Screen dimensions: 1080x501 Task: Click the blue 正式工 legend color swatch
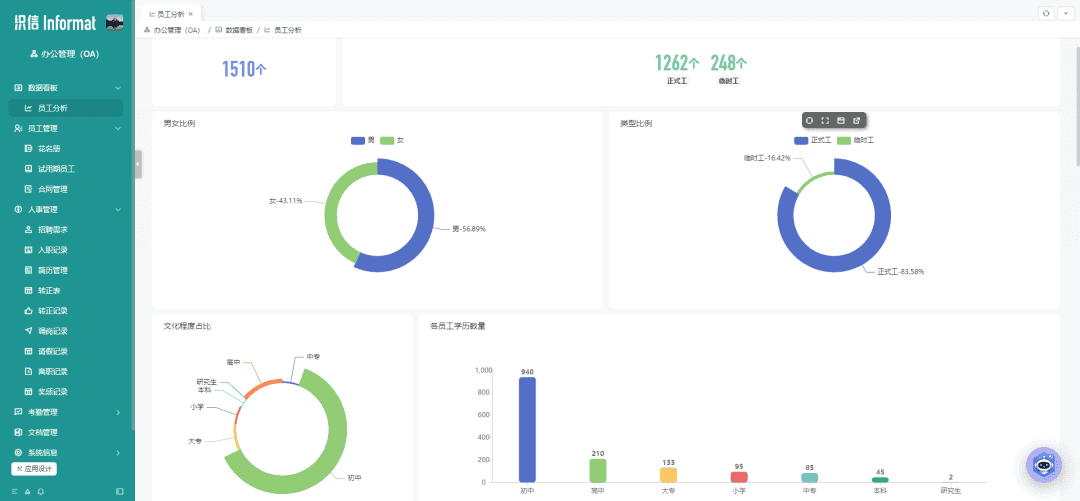801,141
